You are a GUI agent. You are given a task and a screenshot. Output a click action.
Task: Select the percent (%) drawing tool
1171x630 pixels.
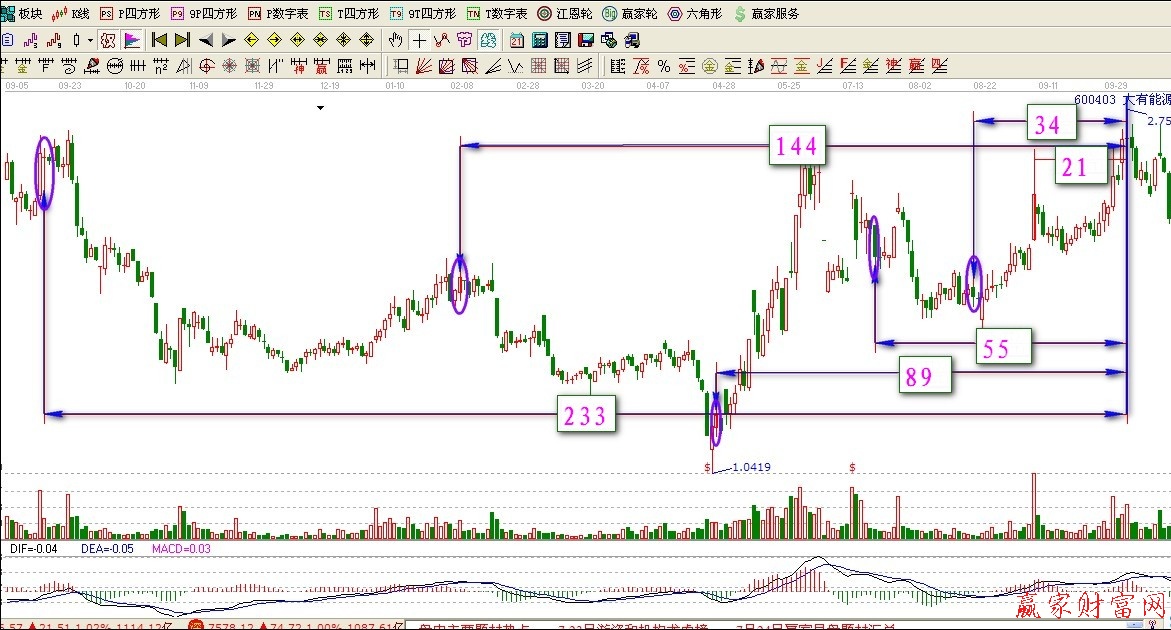664,66
